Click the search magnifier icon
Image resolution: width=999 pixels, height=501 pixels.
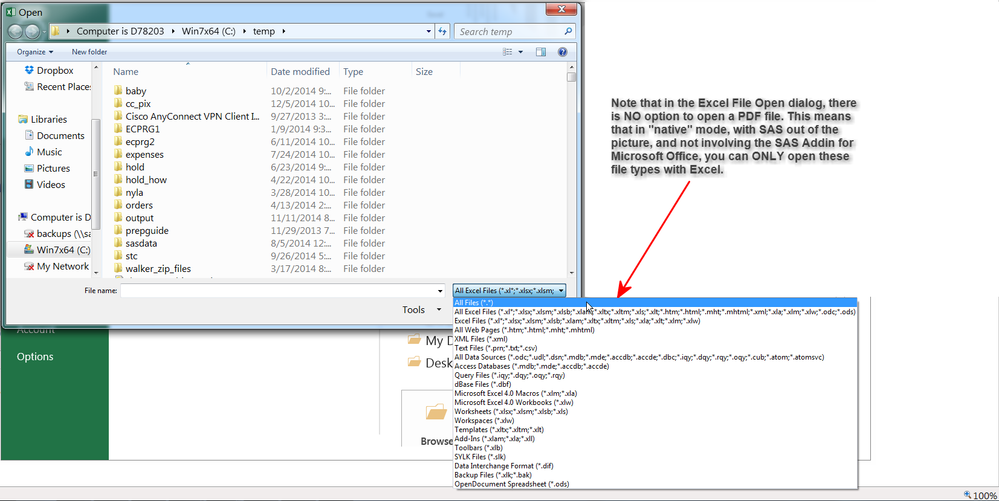[568, 31]
